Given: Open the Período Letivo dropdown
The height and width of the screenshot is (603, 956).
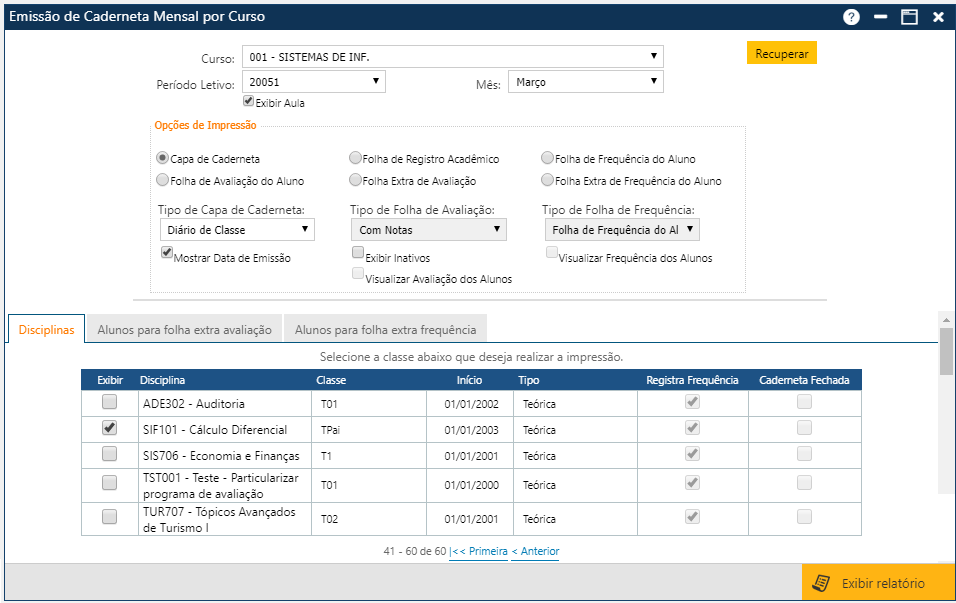Looking at the screenshot, I should [x=313, y=82].
